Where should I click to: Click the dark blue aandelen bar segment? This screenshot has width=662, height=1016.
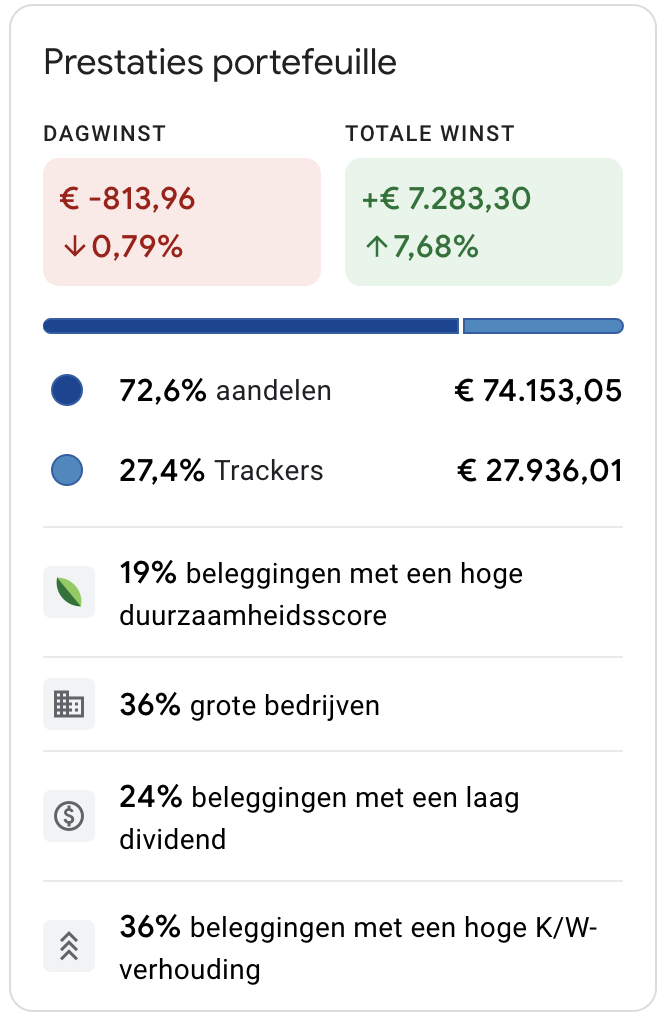[x=251, y=326]
